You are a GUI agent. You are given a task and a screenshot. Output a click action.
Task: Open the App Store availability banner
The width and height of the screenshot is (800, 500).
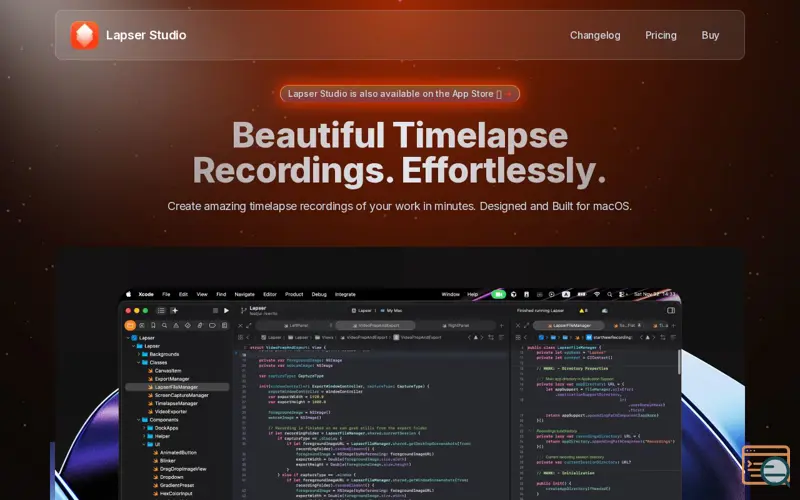tap(399, 94)
